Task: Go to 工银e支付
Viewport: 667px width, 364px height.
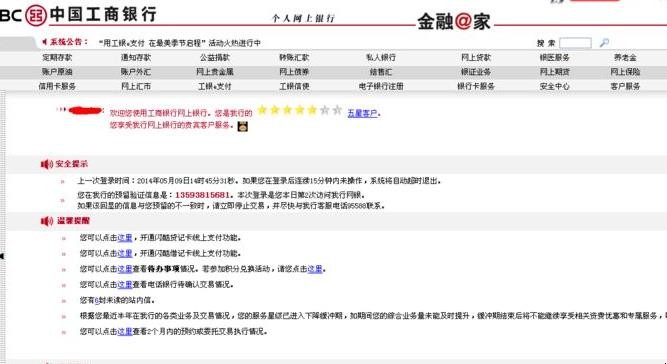Action: click(x=215, y=86)
